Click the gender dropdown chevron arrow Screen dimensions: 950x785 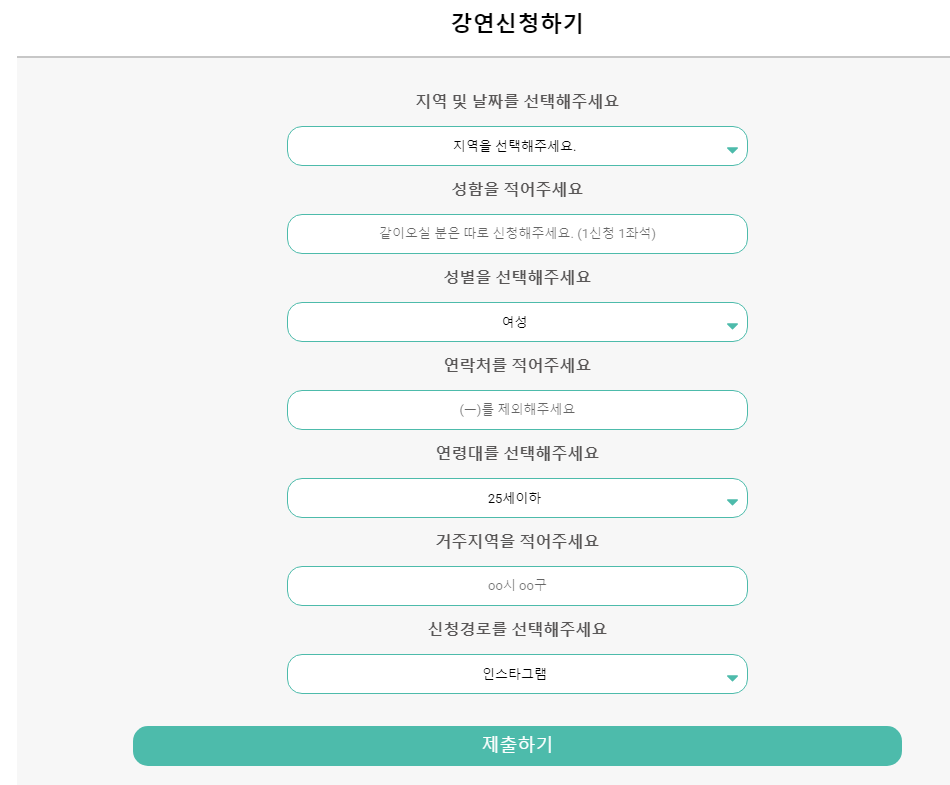point(733,322)
